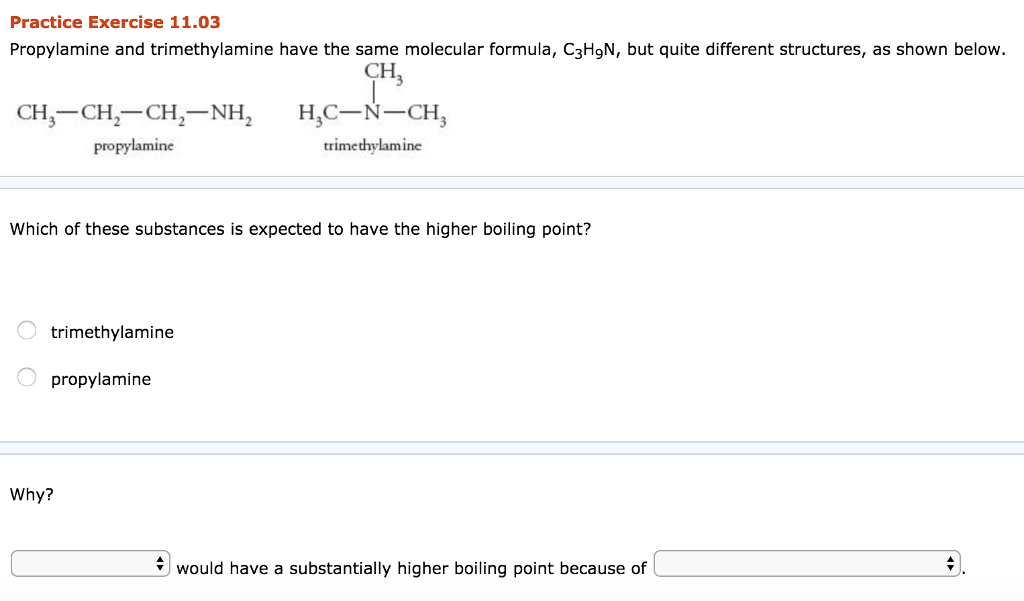Click the small arrow icon inside the first select box
Image resolution: width=1024 pixels, height=601 pixels.
tap(159, 563)
